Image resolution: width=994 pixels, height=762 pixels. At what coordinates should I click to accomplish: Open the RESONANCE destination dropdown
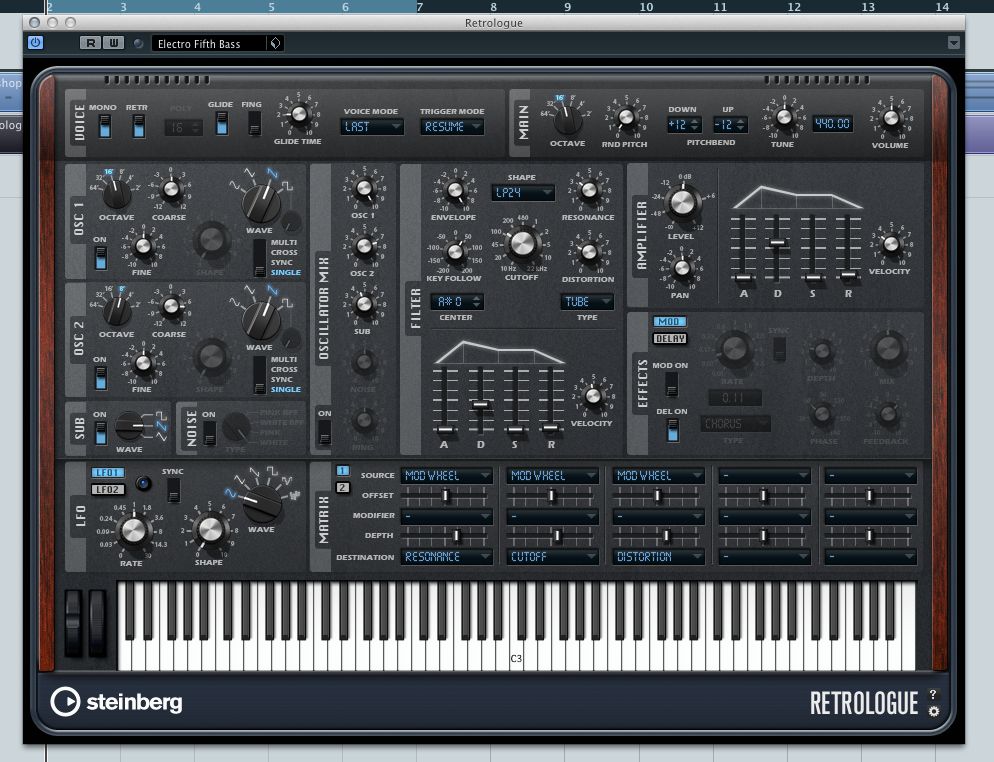[x=447, y=557]
